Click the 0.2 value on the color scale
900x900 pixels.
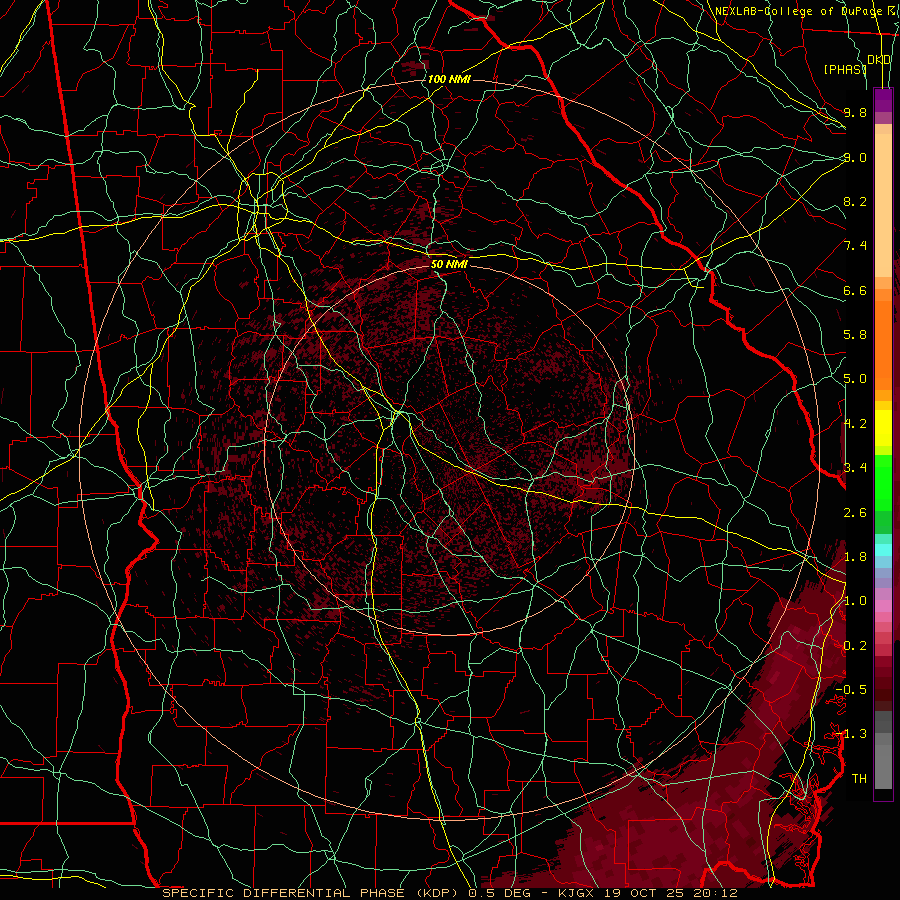855,646
